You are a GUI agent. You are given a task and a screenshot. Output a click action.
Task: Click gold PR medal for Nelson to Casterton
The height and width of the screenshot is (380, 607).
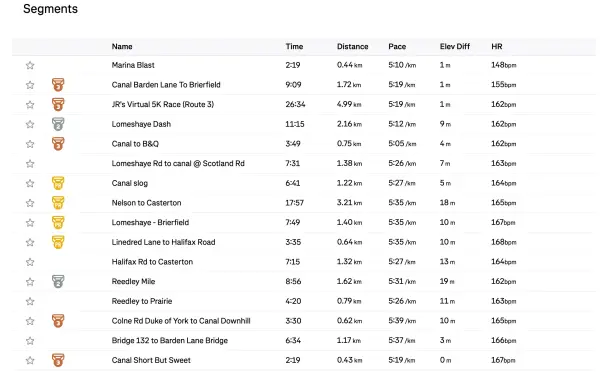(x=58, y=202)
